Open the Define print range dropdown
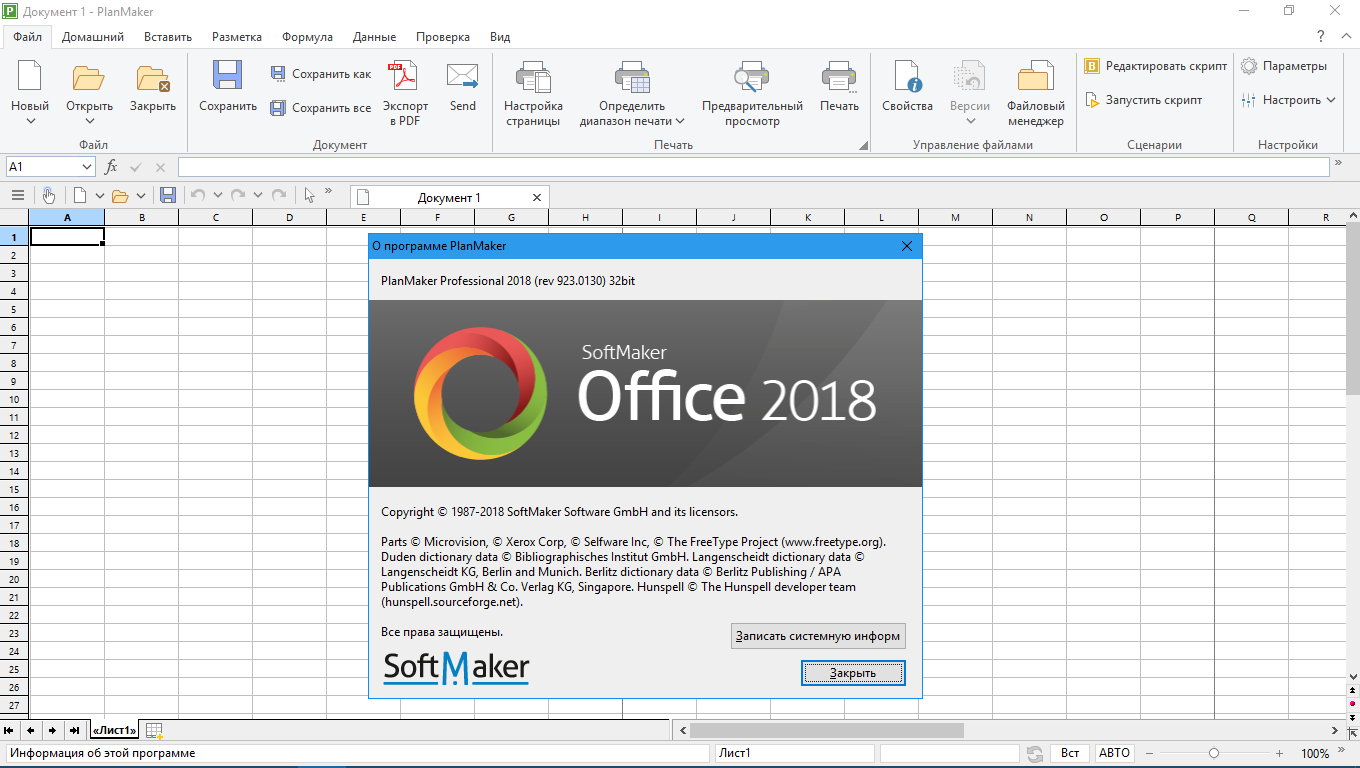 [680, 122]
